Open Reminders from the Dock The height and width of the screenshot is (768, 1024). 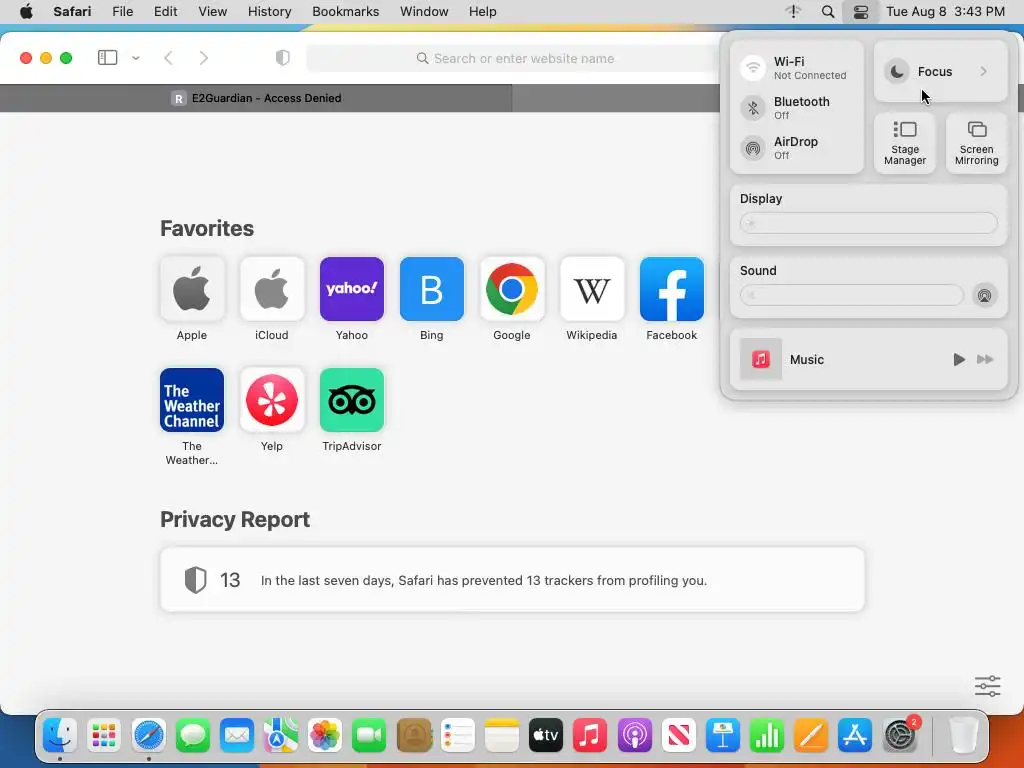(457, 735)
